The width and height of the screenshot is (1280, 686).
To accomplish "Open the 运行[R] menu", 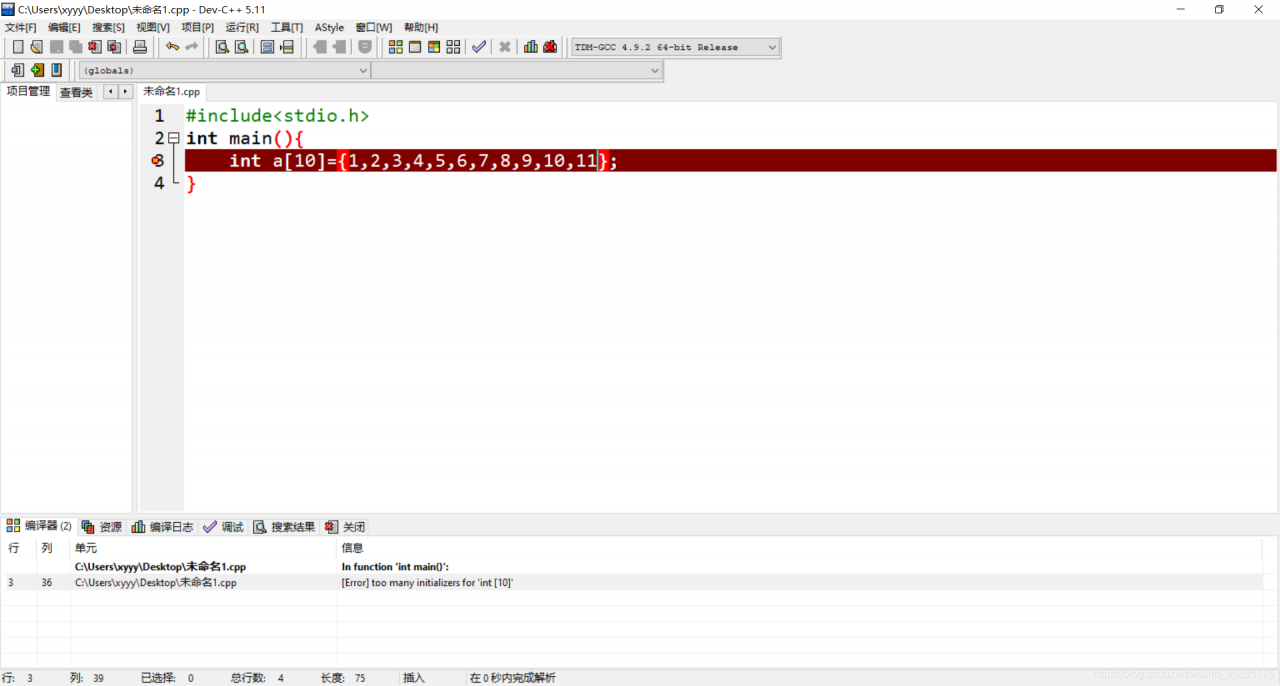I will [242, 27].
